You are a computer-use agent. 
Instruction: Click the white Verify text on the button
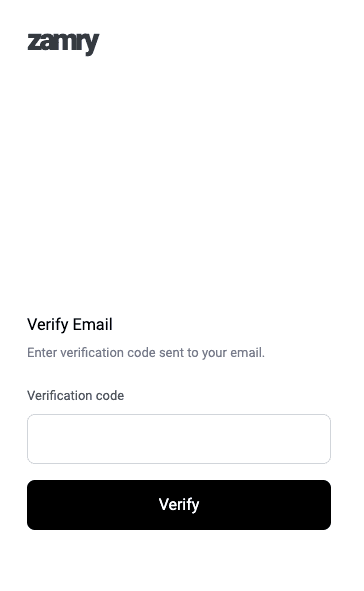179,505
